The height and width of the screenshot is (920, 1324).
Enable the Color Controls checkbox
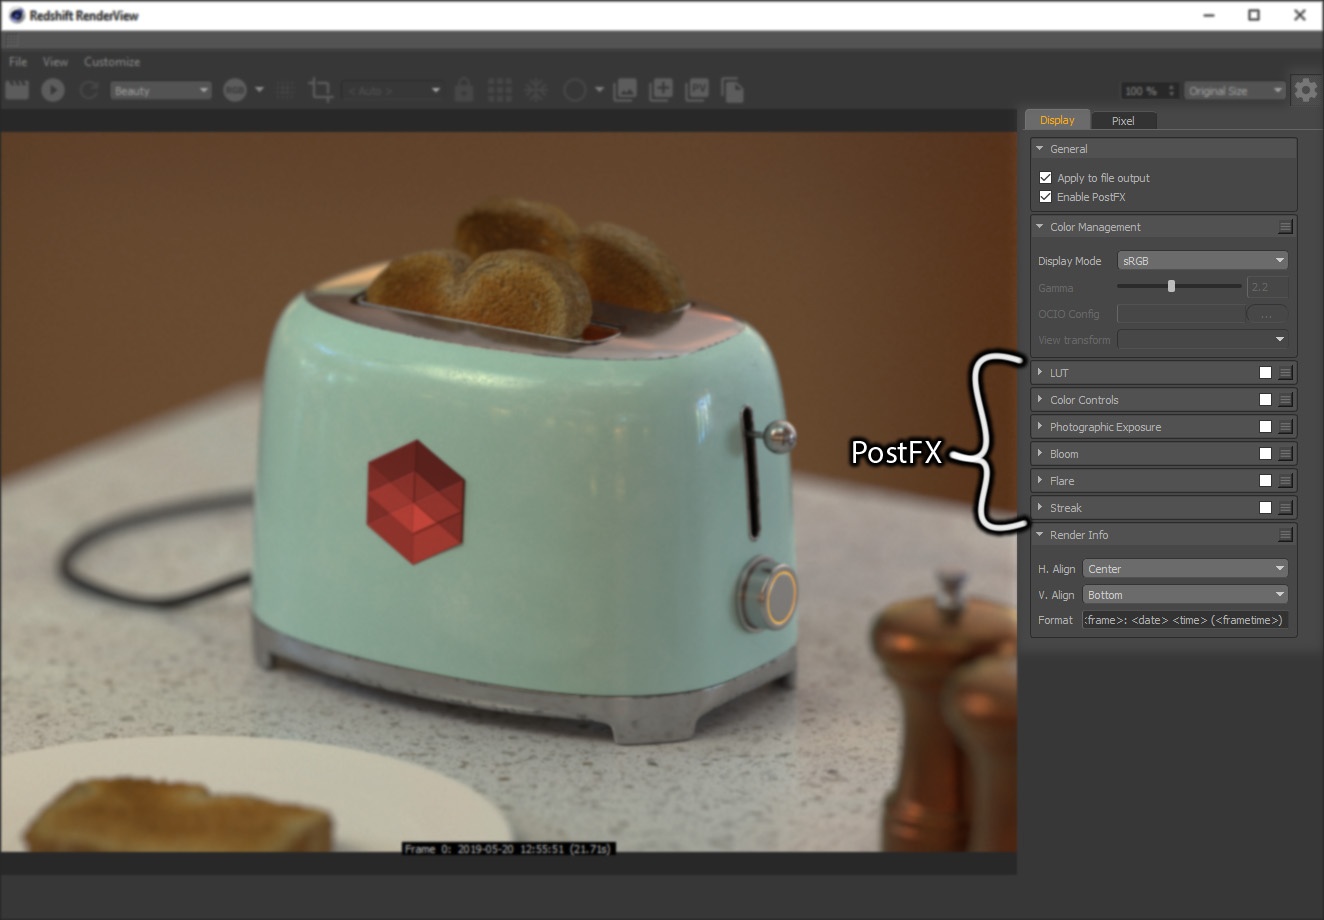1265,400
